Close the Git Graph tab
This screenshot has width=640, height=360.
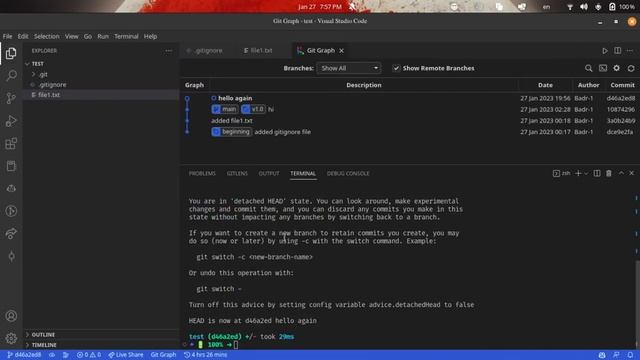point(341,51)
